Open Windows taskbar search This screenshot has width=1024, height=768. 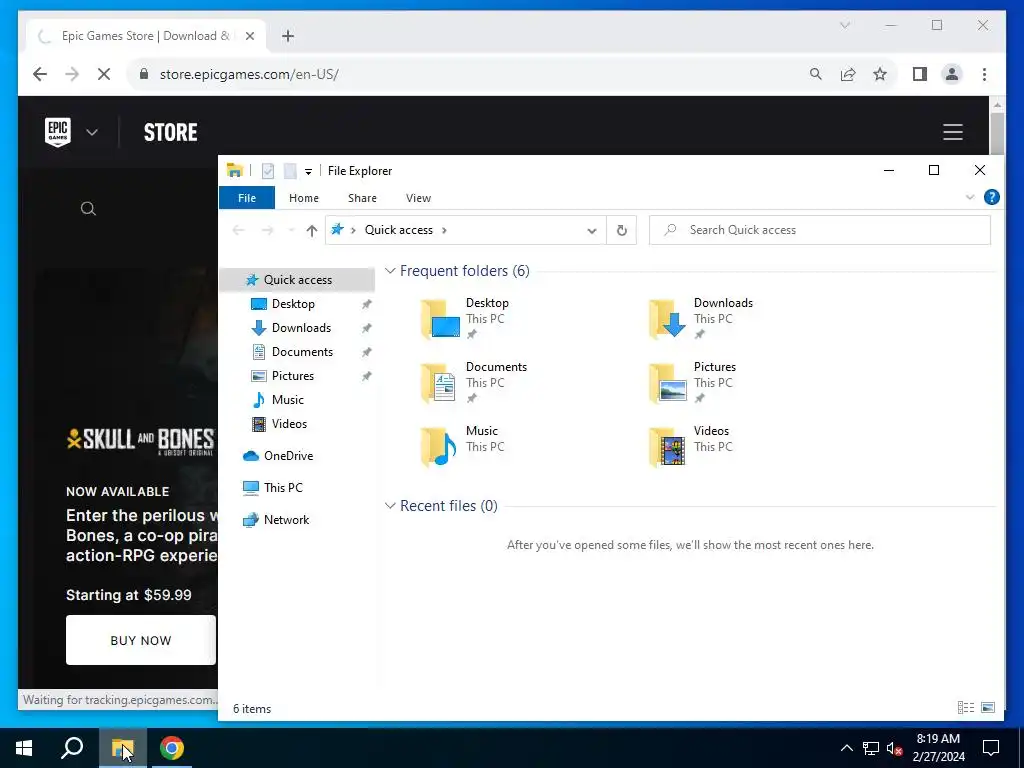(72, 748)
